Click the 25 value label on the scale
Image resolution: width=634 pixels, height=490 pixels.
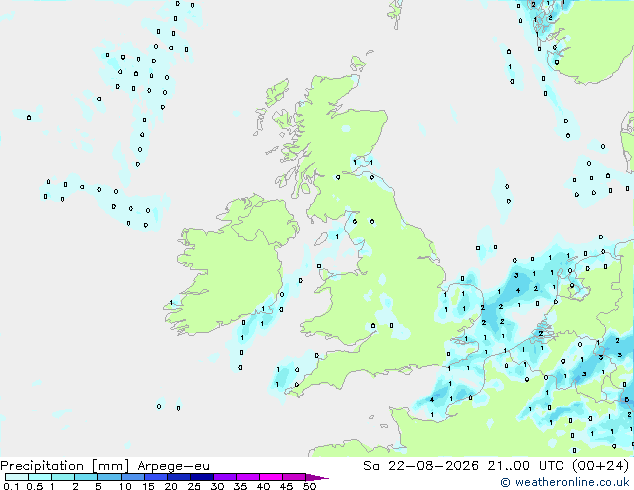(194, 486)
